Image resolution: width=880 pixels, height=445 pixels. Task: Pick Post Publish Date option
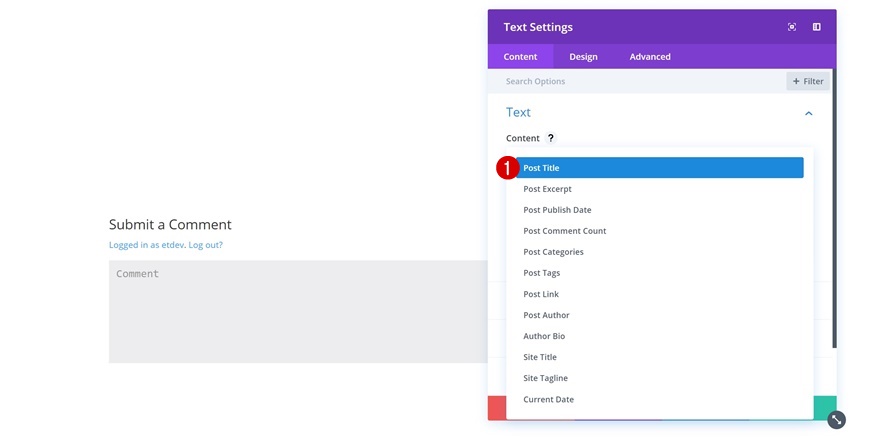pyautogui.click(x=557, y=210)
